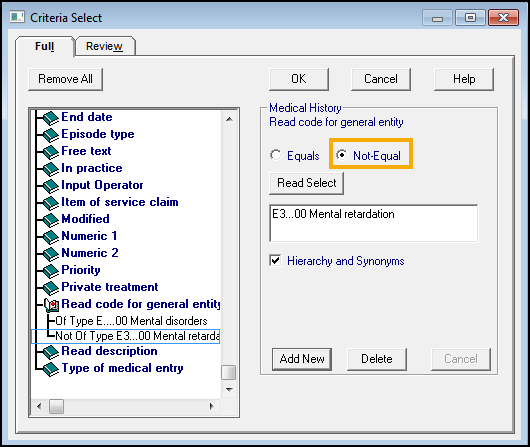The image size is (530, 447).
Task: Select the Equals radio button
Action: click(x=275, y=155)
